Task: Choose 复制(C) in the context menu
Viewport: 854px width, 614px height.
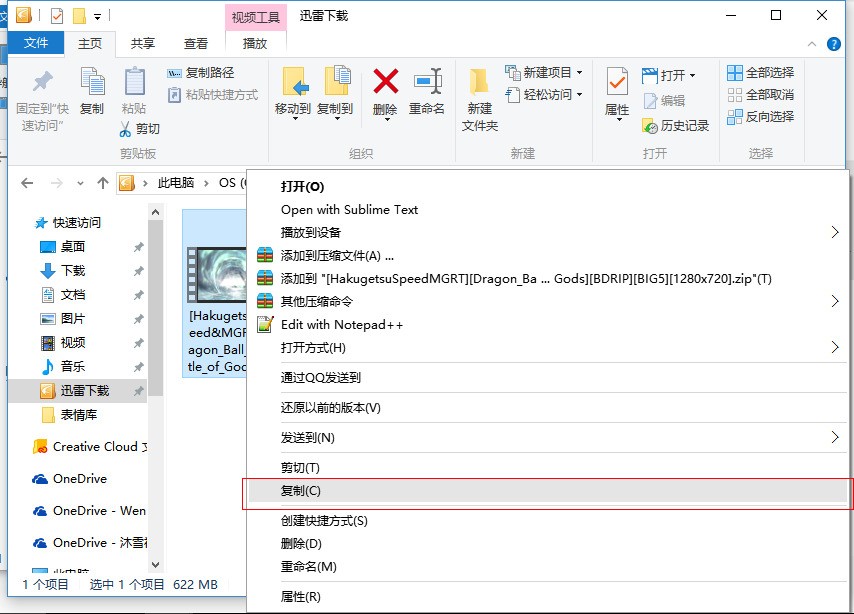Action: pyautogui.click(x=548, y=491)
